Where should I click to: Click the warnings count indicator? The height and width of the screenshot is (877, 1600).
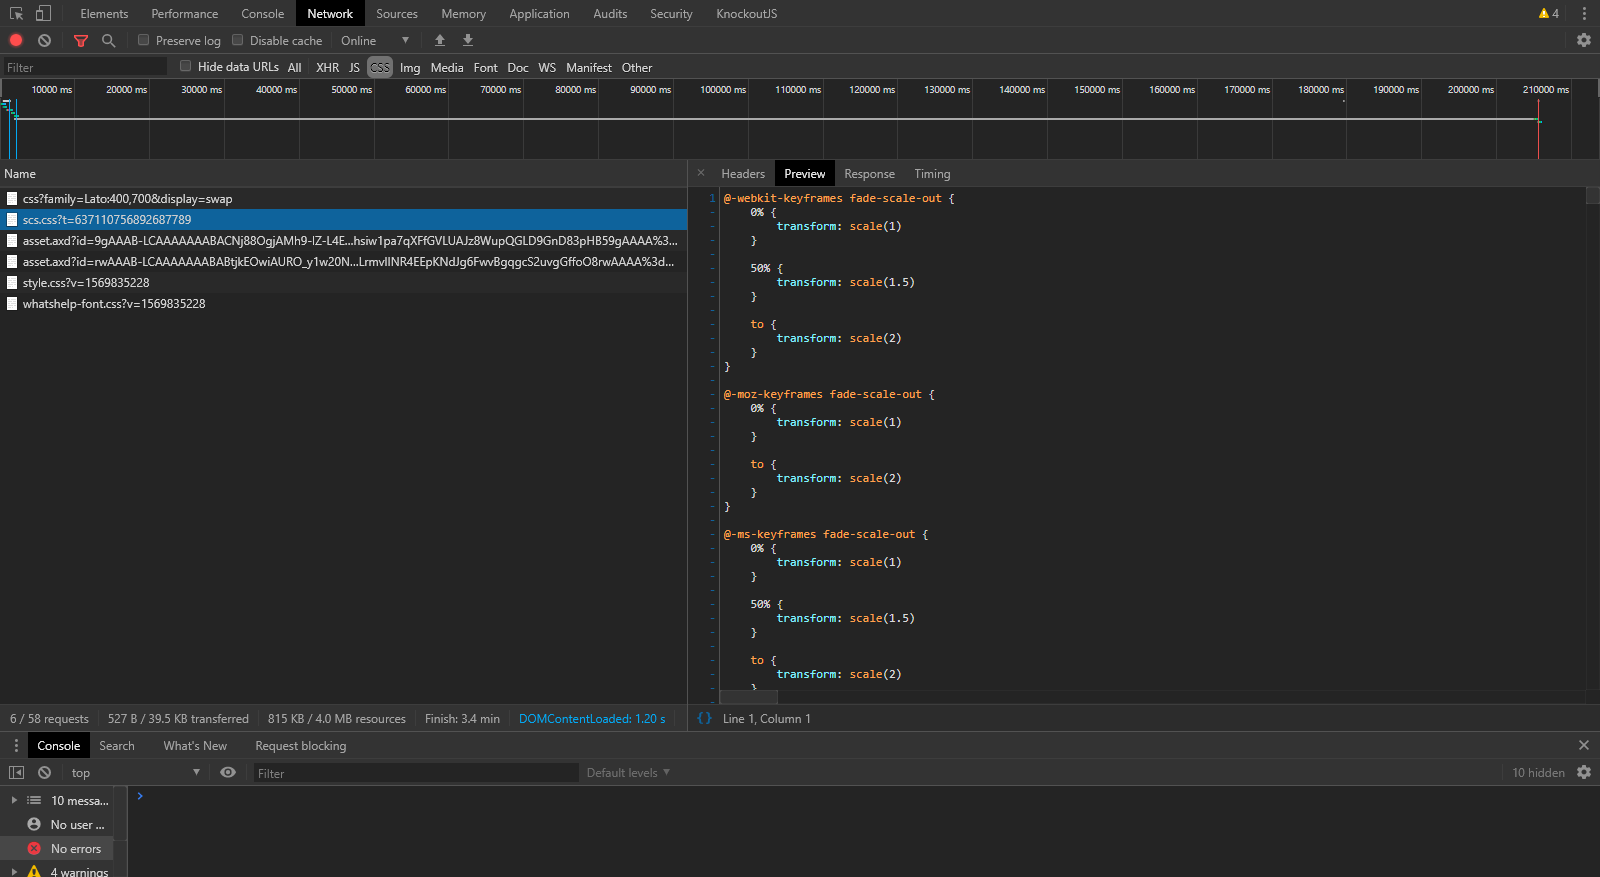[1549, 13]
